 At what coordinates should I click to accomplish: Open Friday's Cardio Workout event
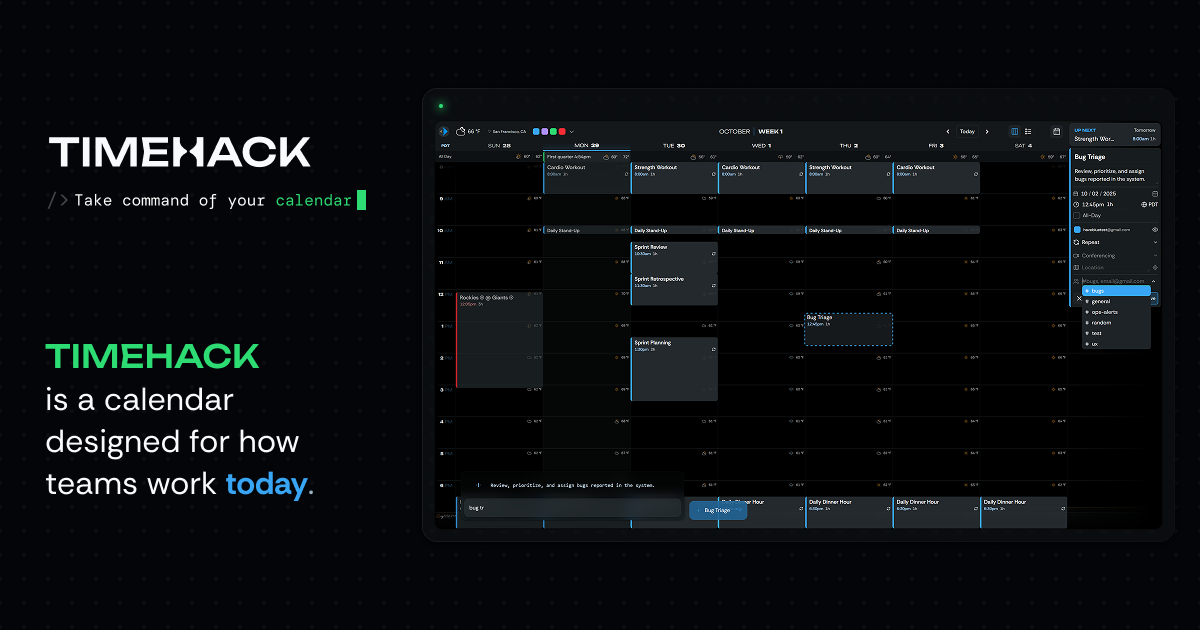click(936, 178)
